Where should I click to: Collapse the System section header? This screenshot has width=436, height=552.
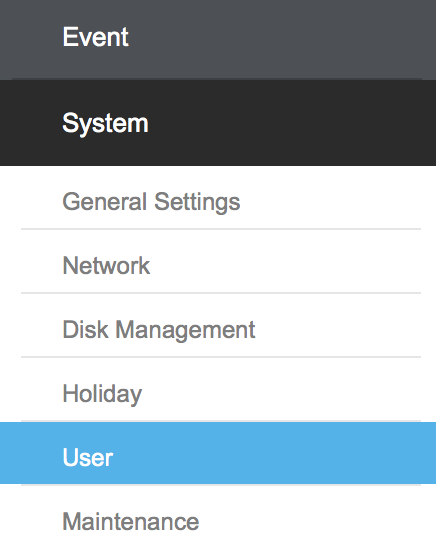pyautogui.click(x=218, y=123)
